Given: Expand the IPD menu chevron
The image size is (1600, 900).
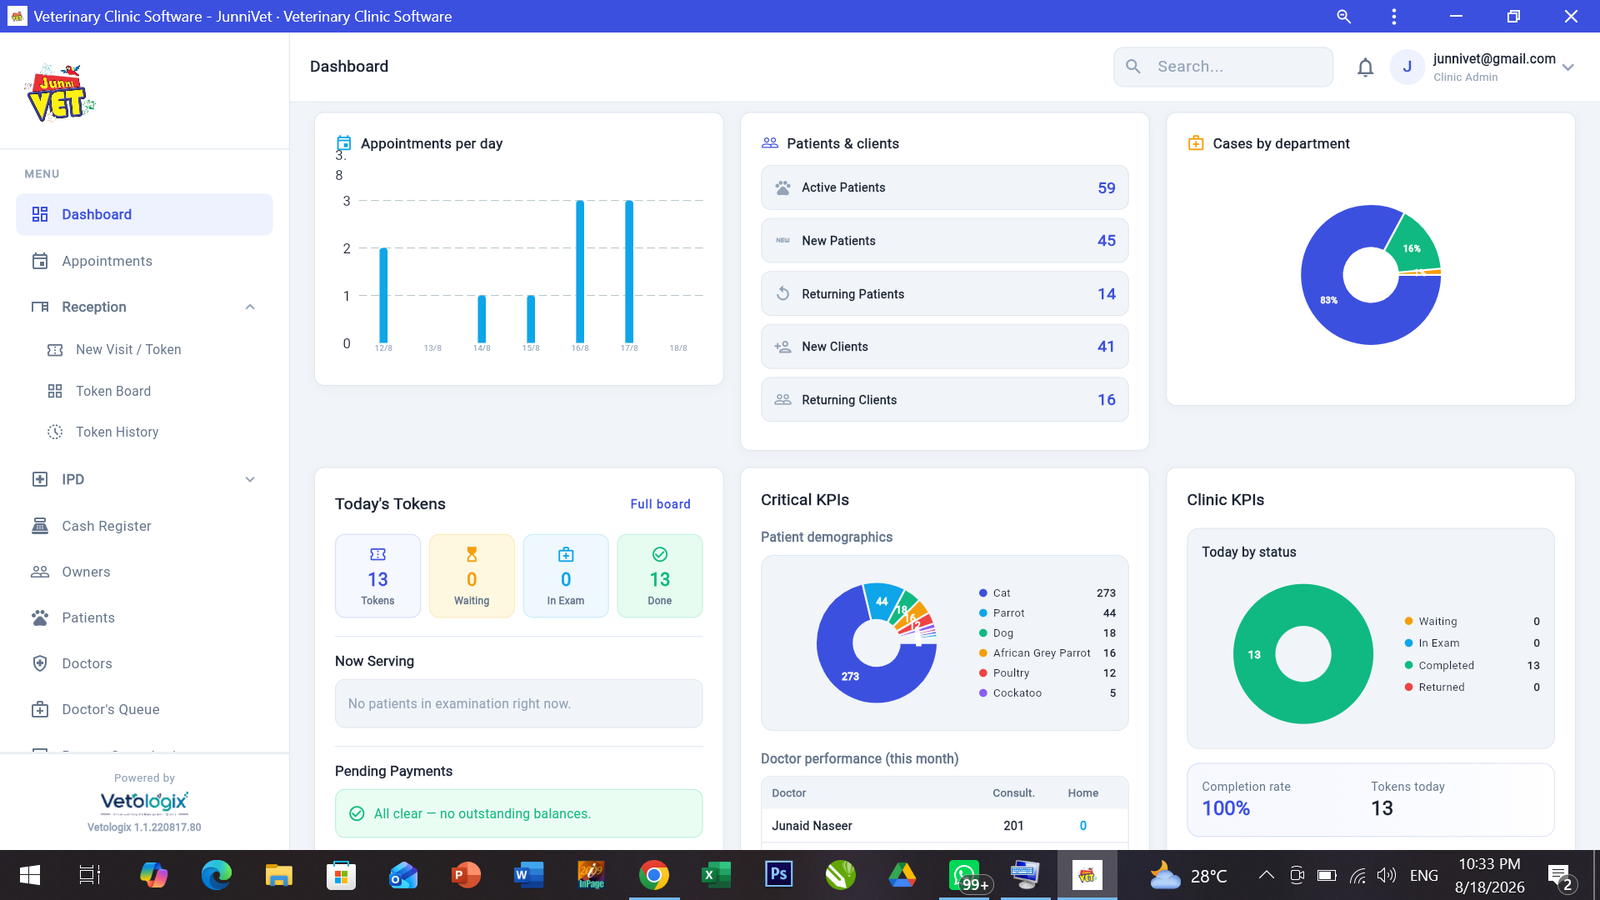Looking at the screenshot, I should 250,479.
